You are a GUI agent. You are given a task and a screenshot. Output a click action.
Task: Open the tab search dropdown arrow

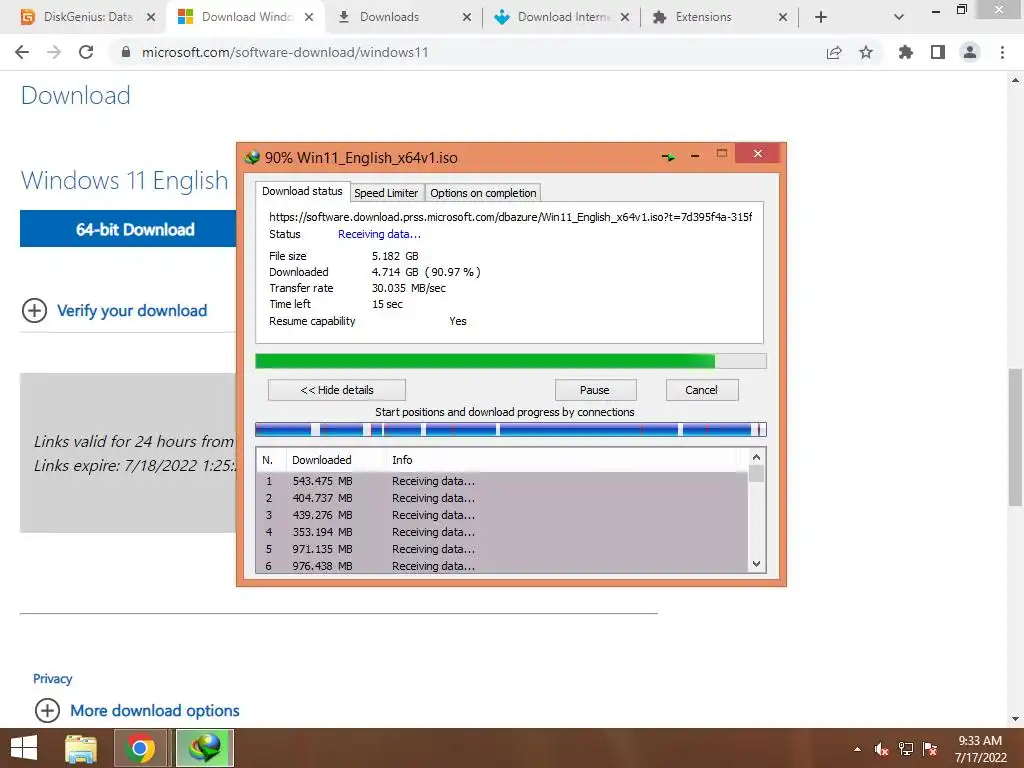(x=899, y=18)
